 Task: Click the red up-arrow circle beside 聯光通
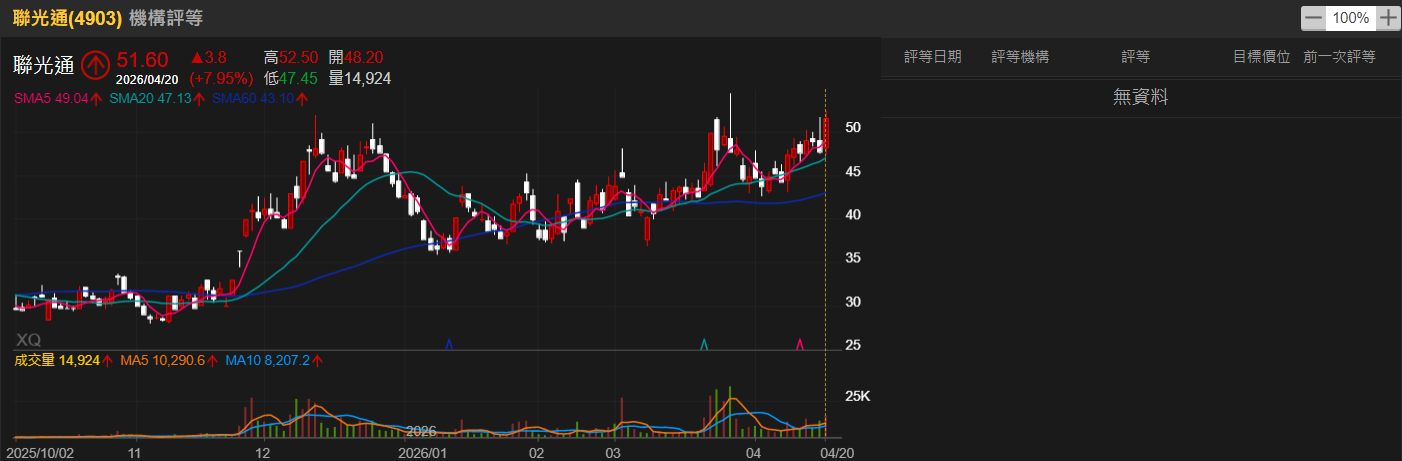96,65
